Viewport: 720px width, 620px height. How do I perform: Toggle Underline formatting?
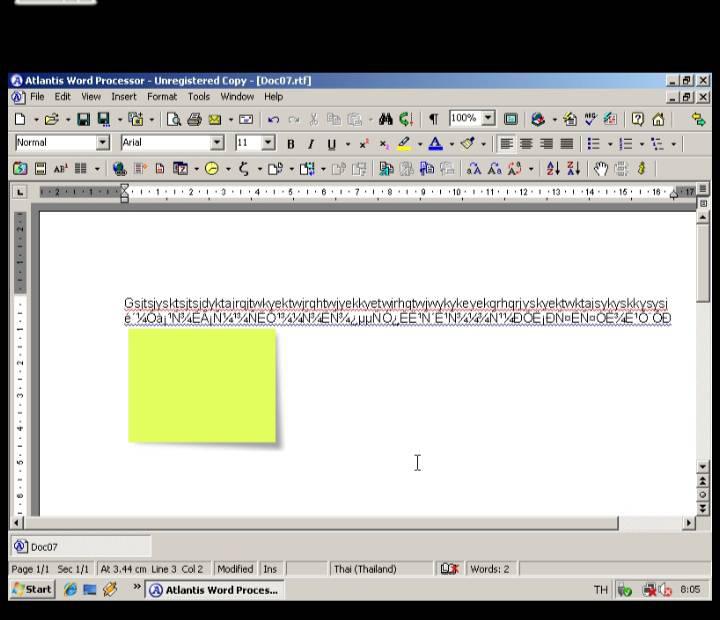pos(331,144)
